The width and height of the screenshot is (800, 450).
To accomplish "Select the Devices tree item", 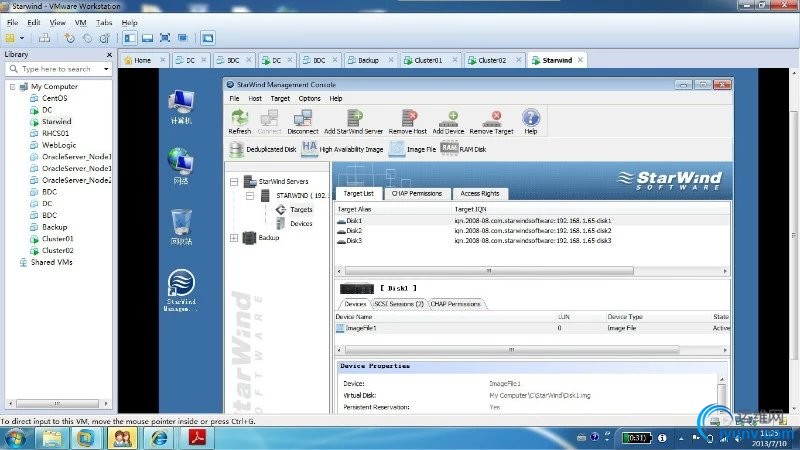I will tap(301, 223).
